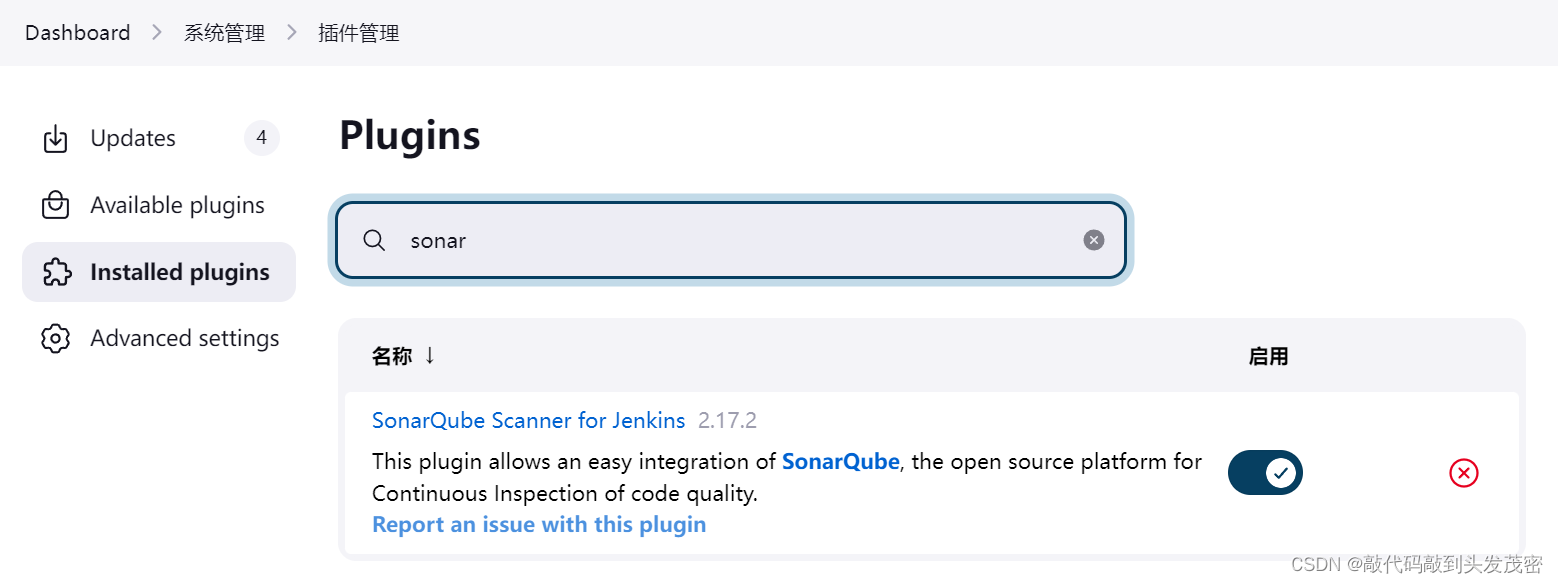Go to Dashboard breadcrumb

coord(77,33)
